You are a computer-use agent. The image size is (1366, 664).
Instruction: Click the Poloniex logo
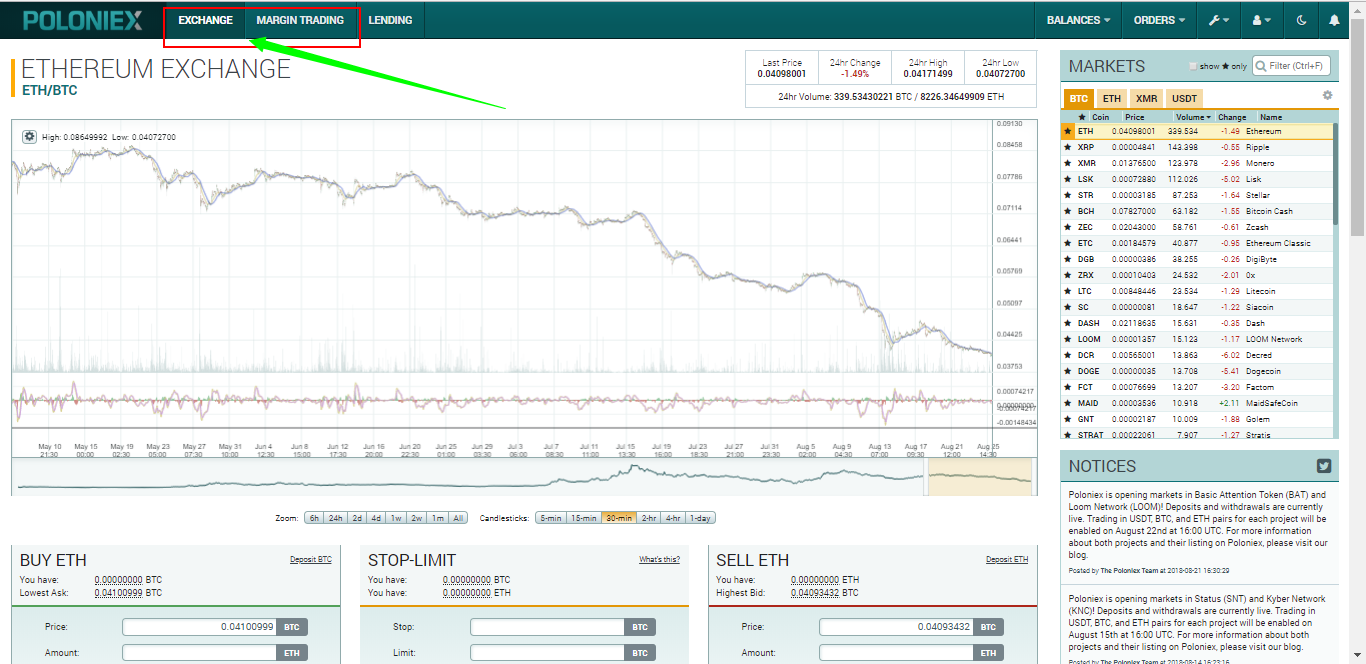click(82, 20)
